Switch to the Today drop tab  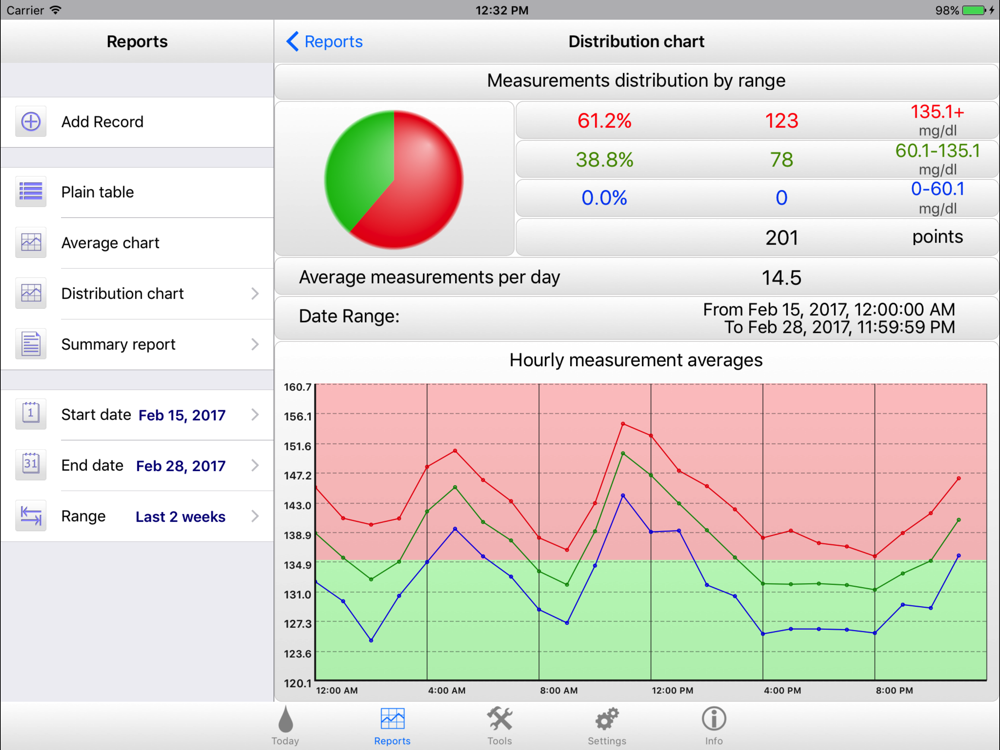pos(285,726)
